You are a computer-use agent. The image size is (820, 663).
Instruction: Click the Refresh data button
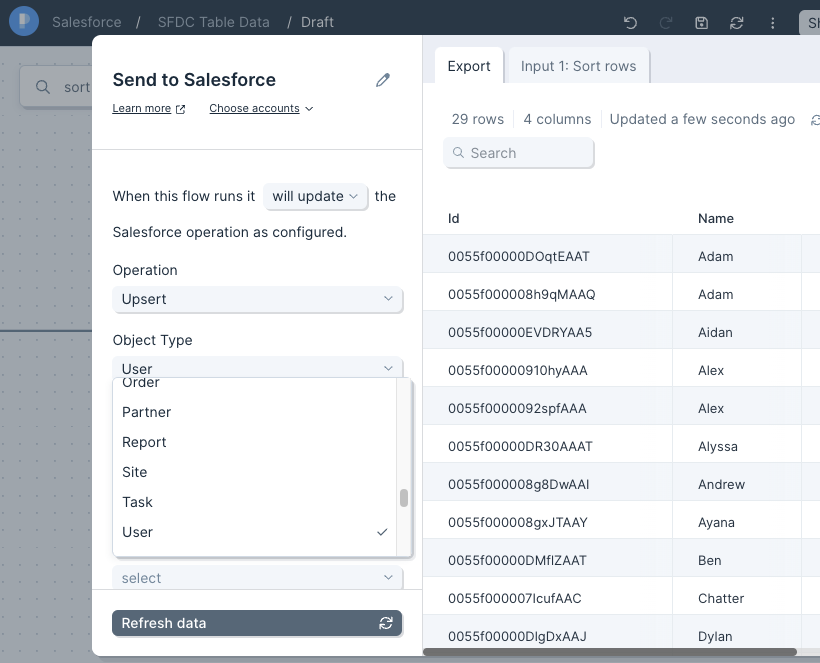click(x=257, y=623)
